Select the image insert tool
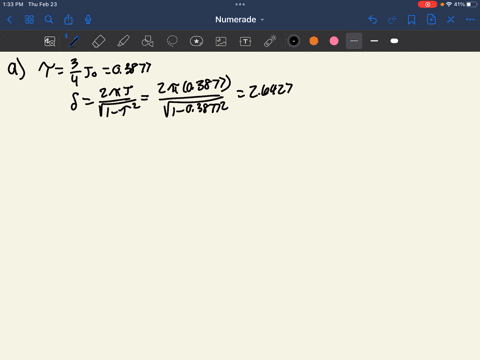 pyautogui.click(x=221, y=41)
